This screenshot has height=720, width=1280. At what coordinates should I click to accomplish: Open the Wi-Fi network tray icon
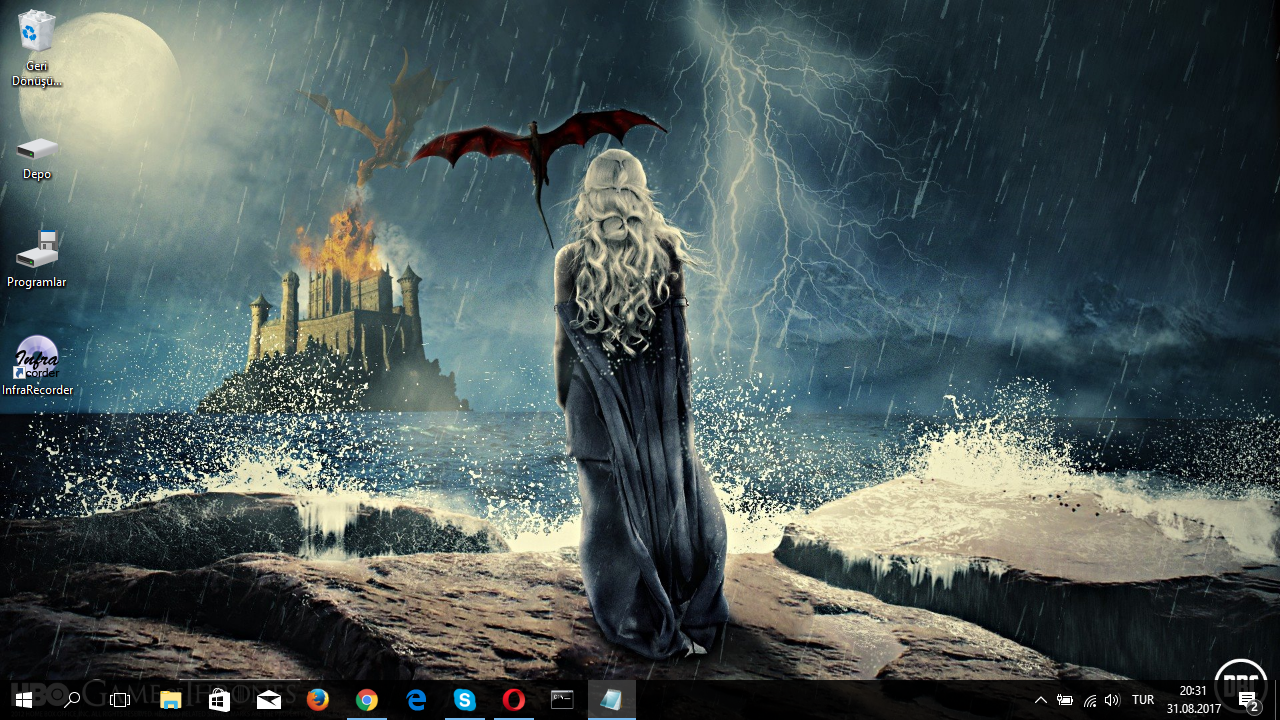point(1089,700)
